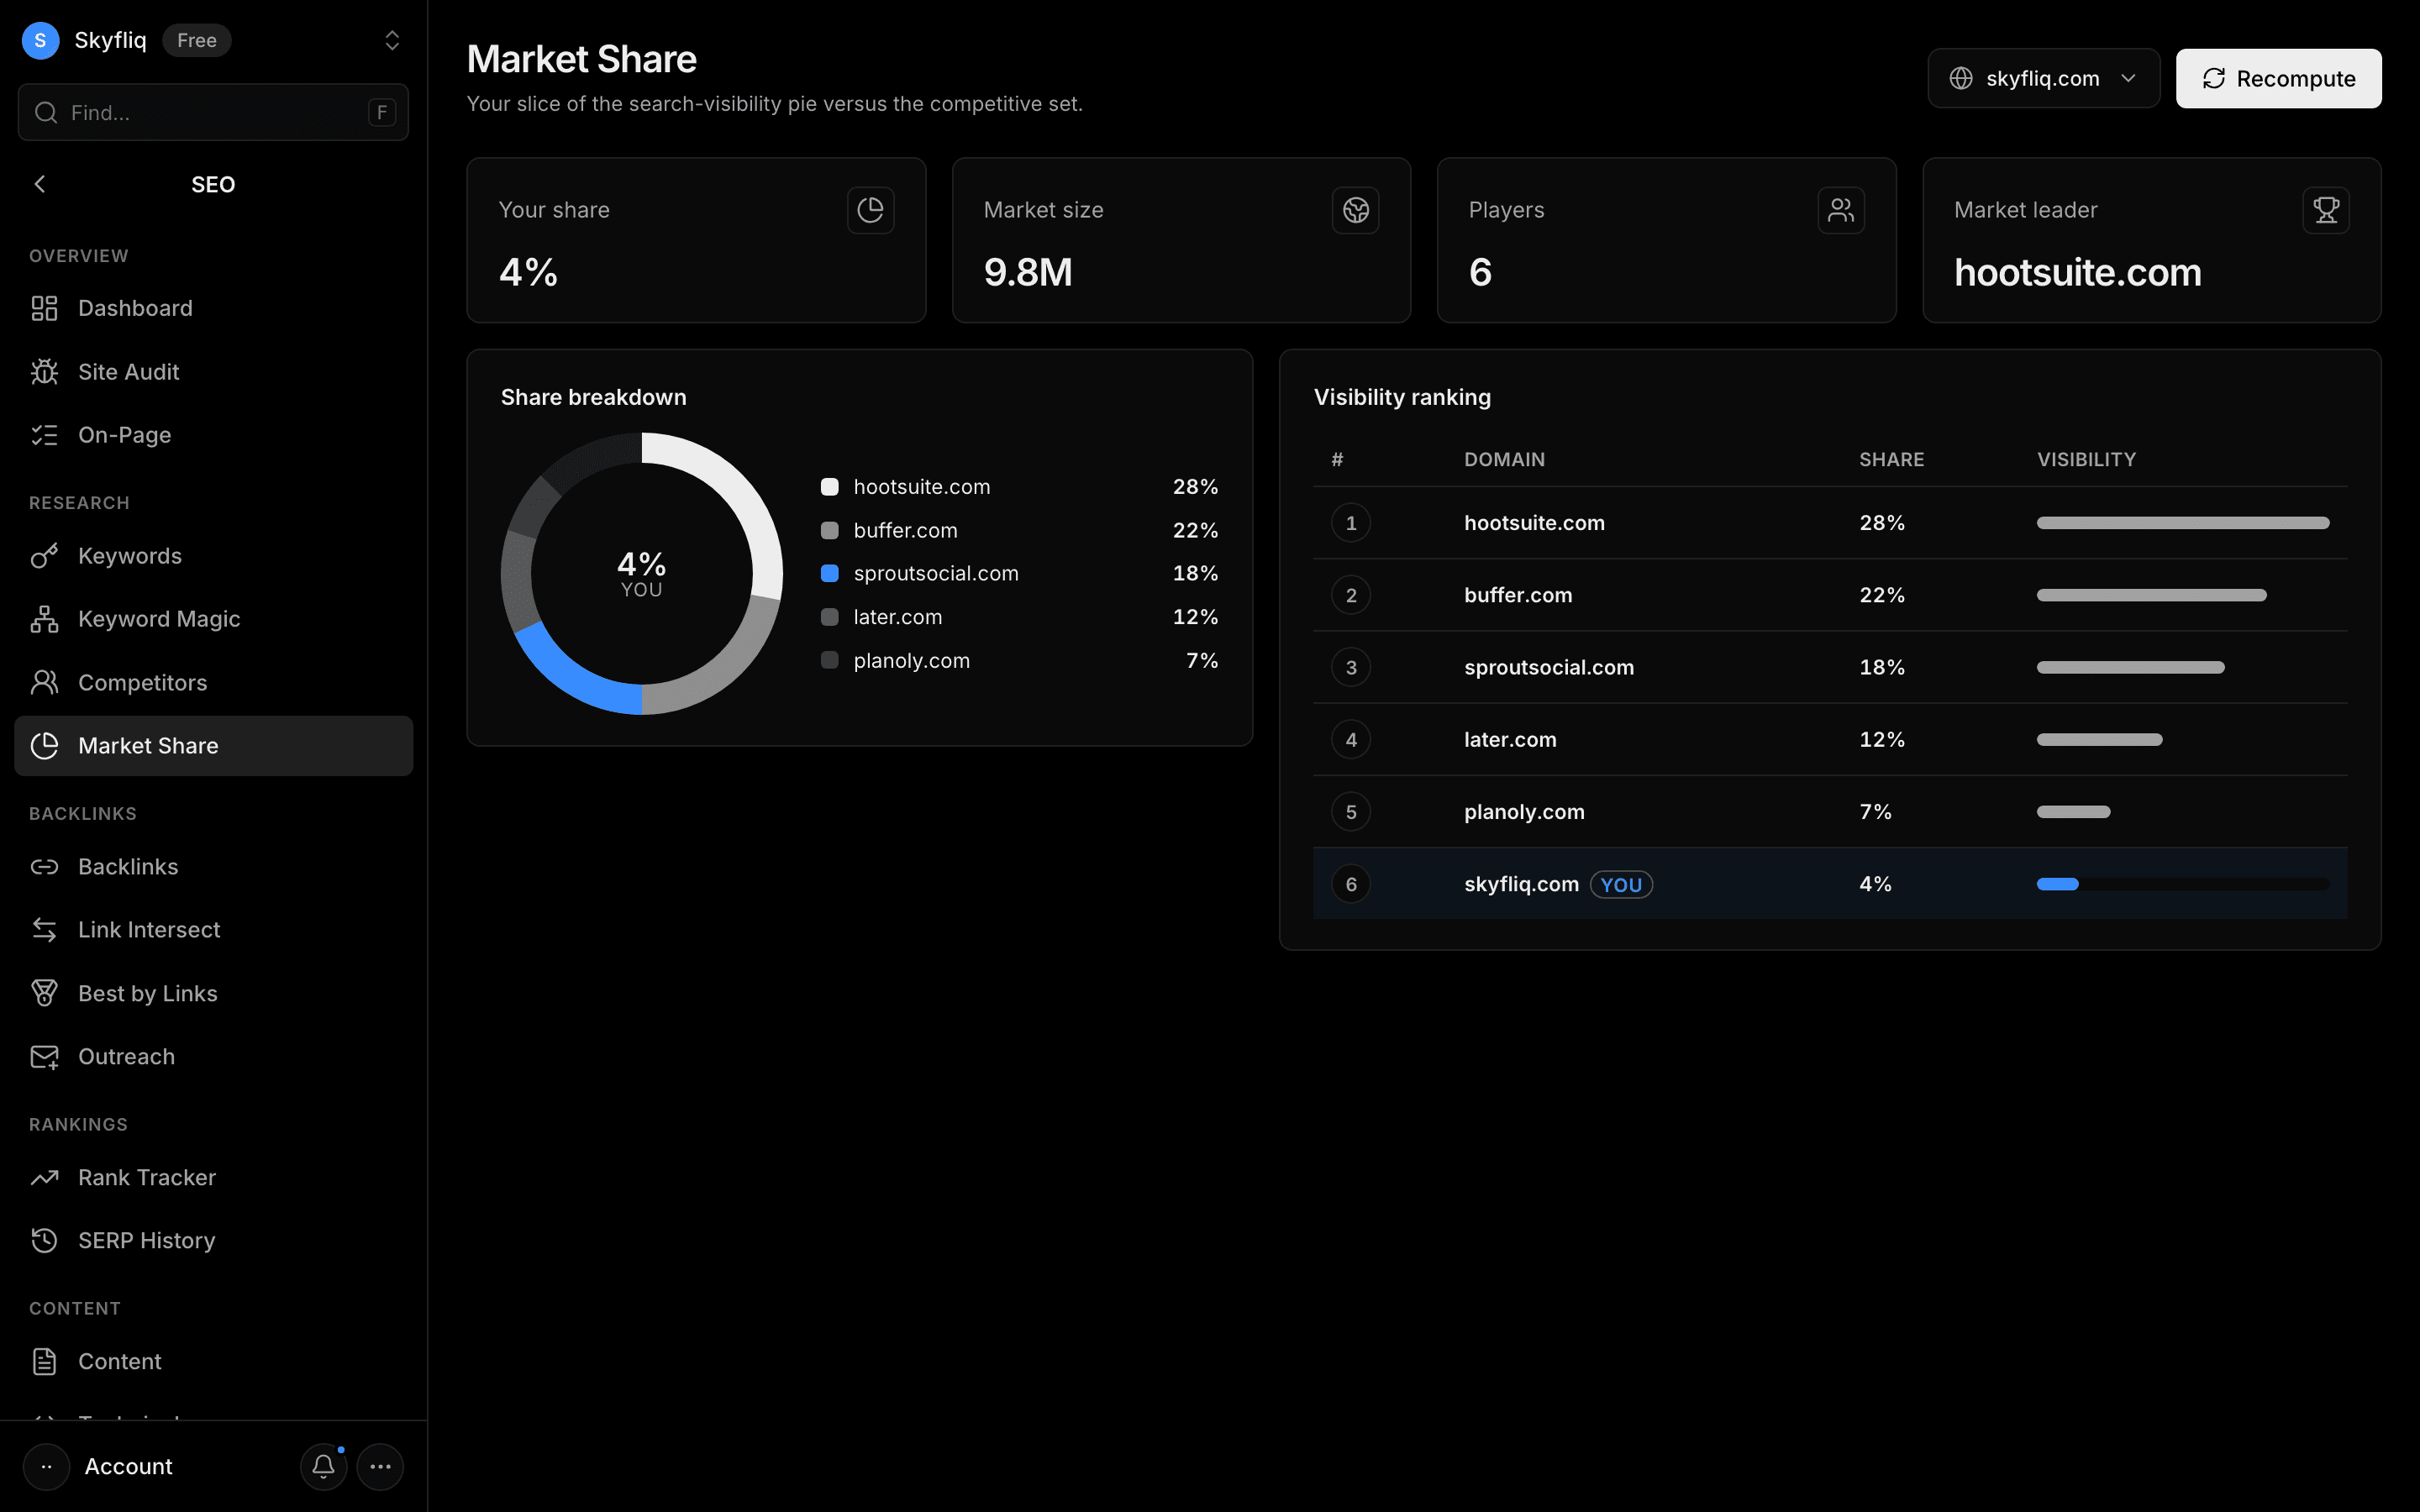Open the skyfliq.com domain dropdown
This screenshot has height=1512, width=2420.
coord(2043,78)
